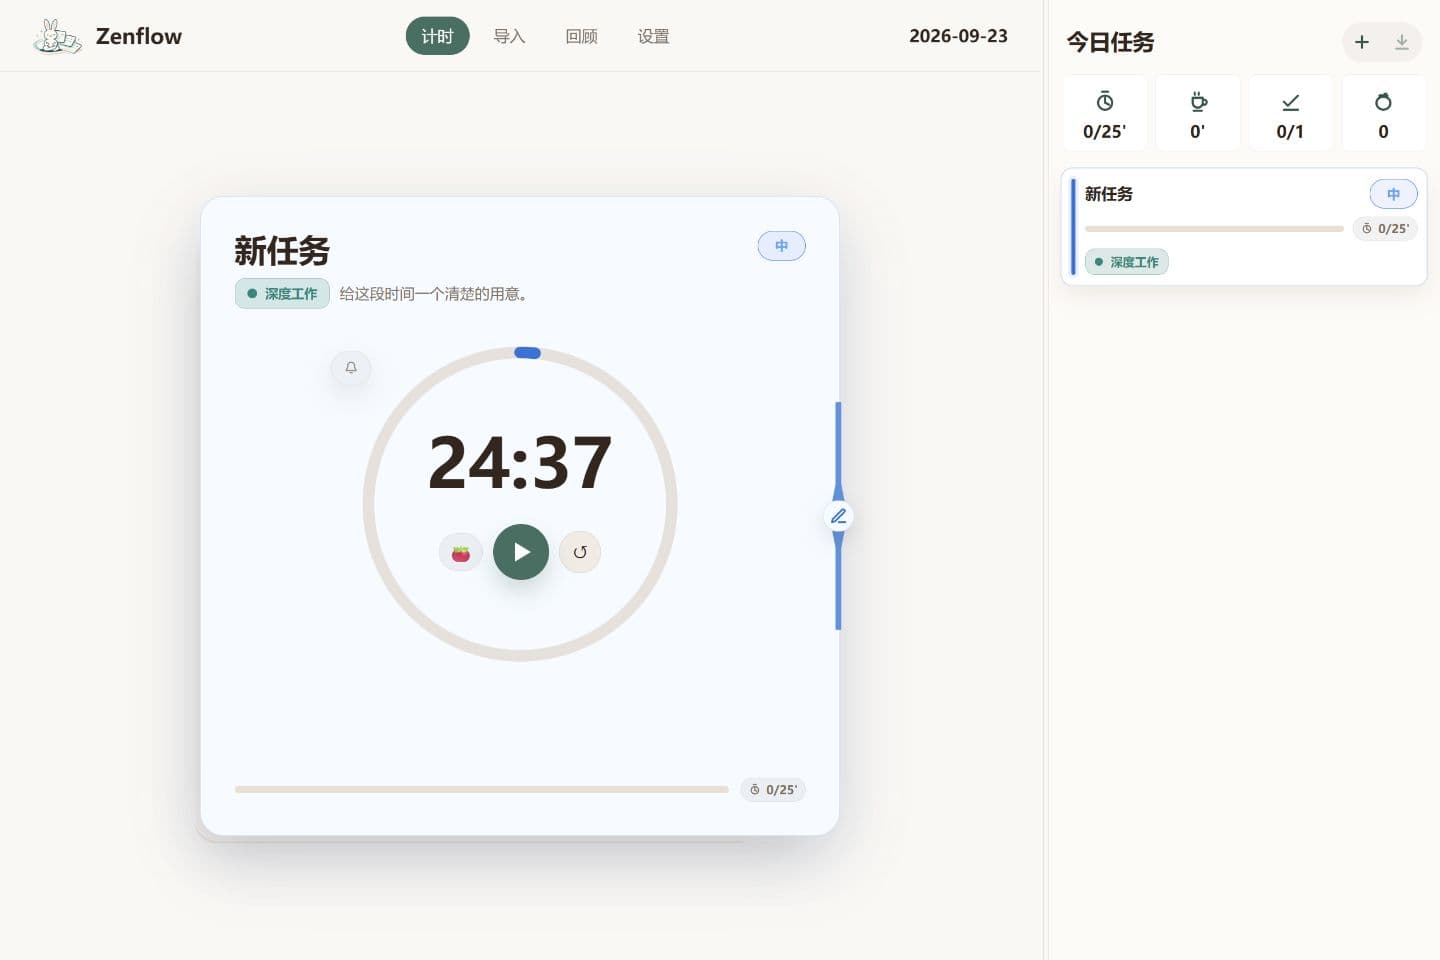Click the completed tasks 0/1 stat tile
Viewport: 1440px width, 960px height.
(x=1290, y=114)
